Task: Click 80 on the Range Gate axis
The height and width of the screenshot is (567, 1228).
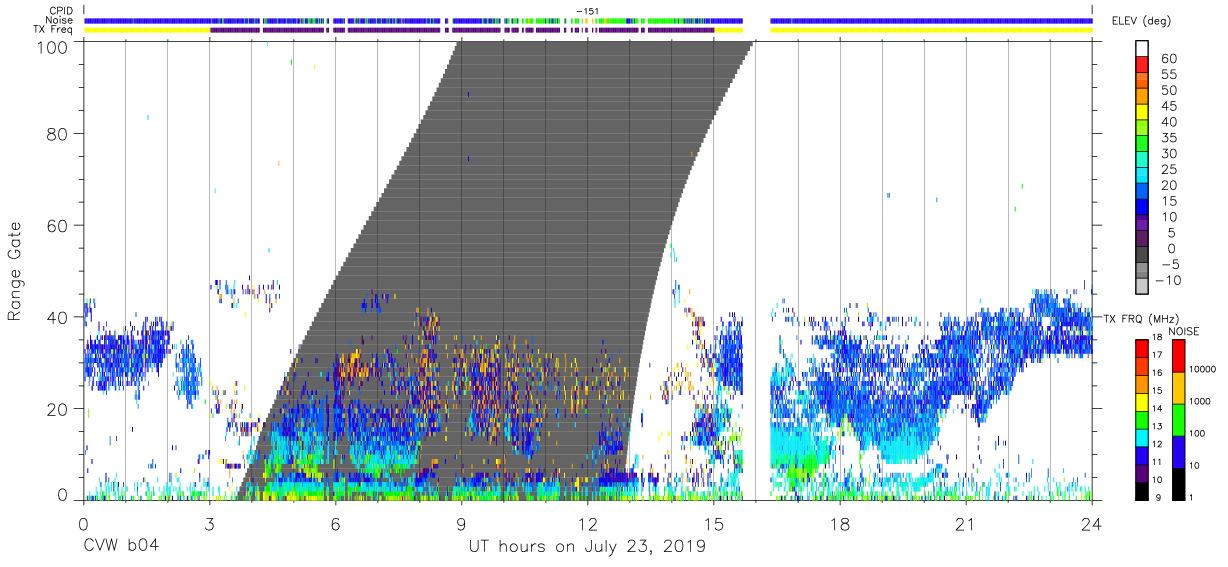Action: [x=57, y=133]
